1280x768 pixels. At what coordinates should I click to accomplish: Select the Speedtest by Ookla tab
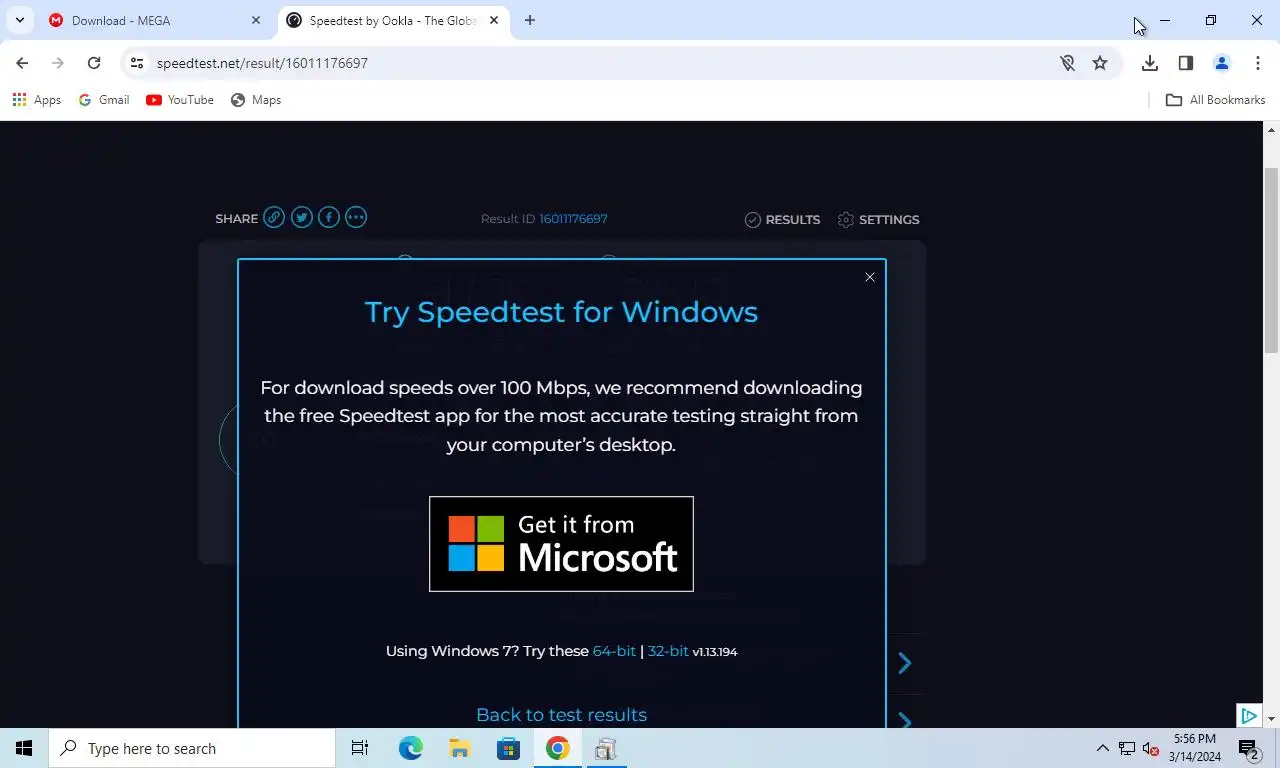pos(393,20)
